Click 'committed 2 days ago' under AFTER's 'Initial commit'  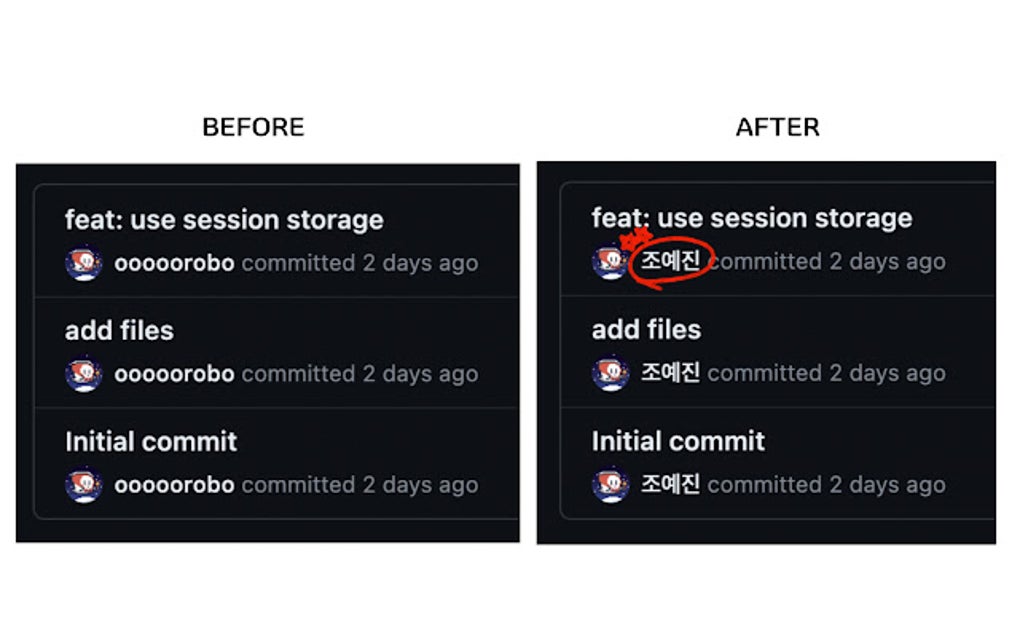coord(826,484)
